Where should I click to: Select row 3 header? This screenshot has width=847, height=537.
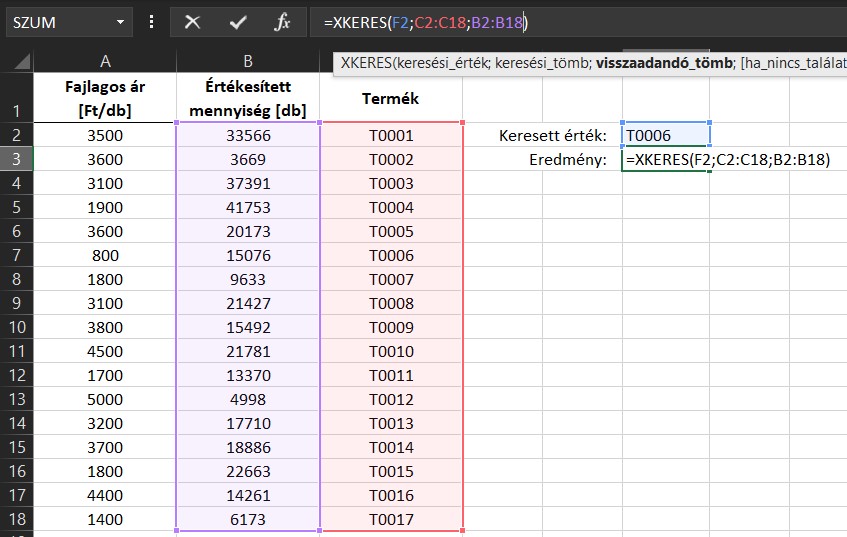16,159
